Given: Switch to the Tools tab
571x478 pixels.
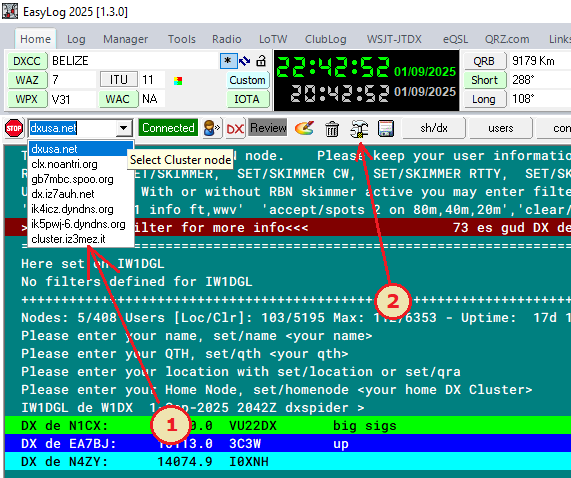Looking at the screenshot, I should (182, 39).
